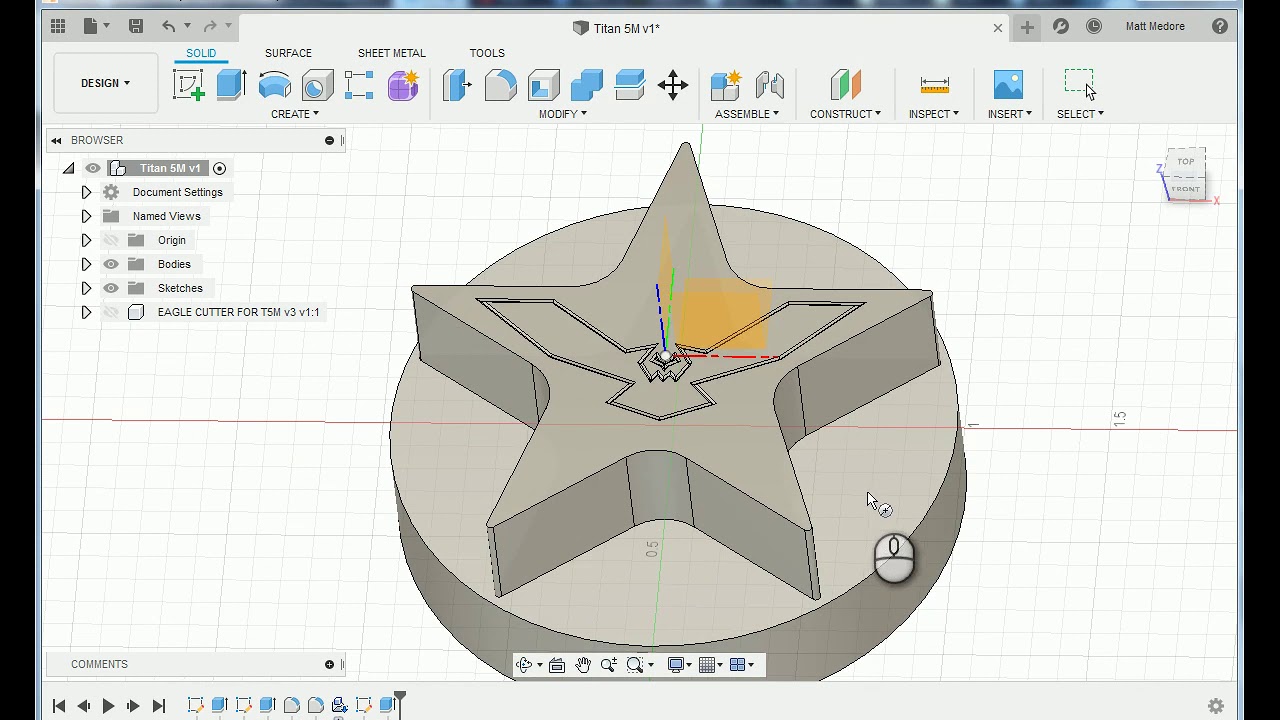Image resolution: width=1280 pixels, height=720 pixels.
Task: Select the window Select tool
Action: [1080, 84]
